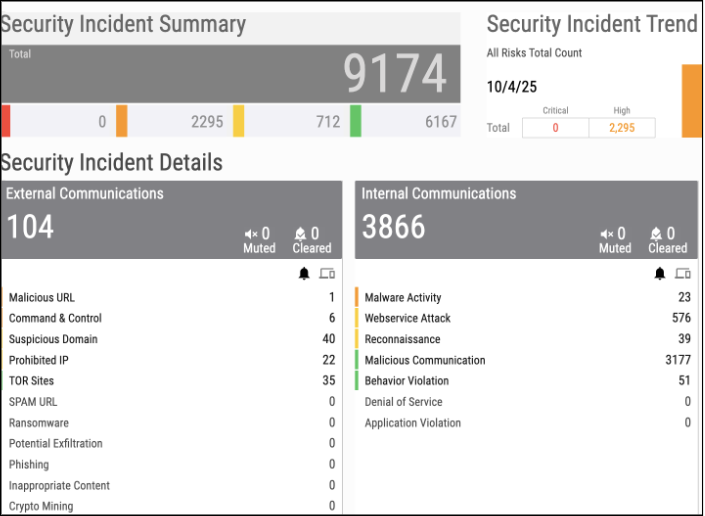705x516 pixels.
Task: Click the Cleared icon in Internal Communications
Action: (x=657, y=234)
